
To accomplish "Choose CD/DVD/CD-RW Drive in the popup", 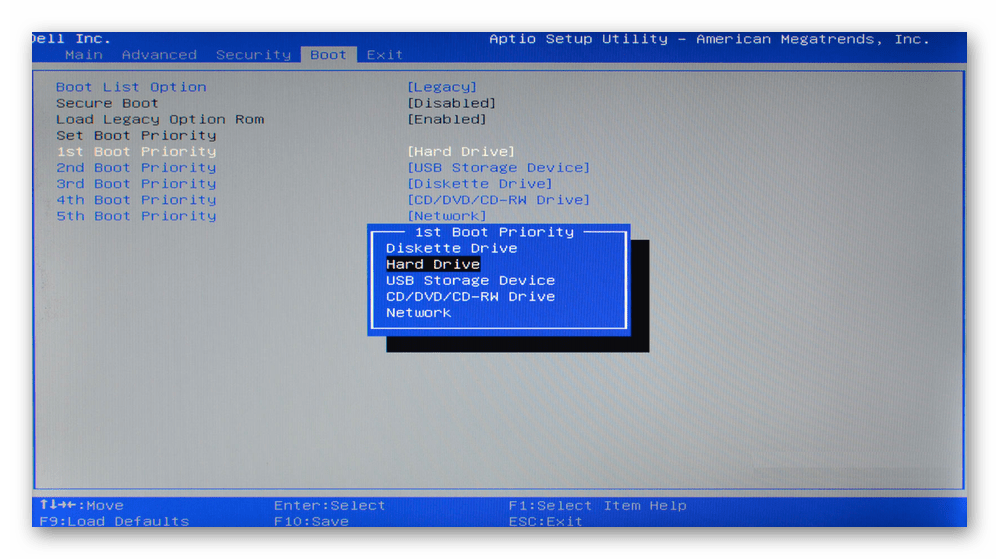I will (x=470, y=296).
